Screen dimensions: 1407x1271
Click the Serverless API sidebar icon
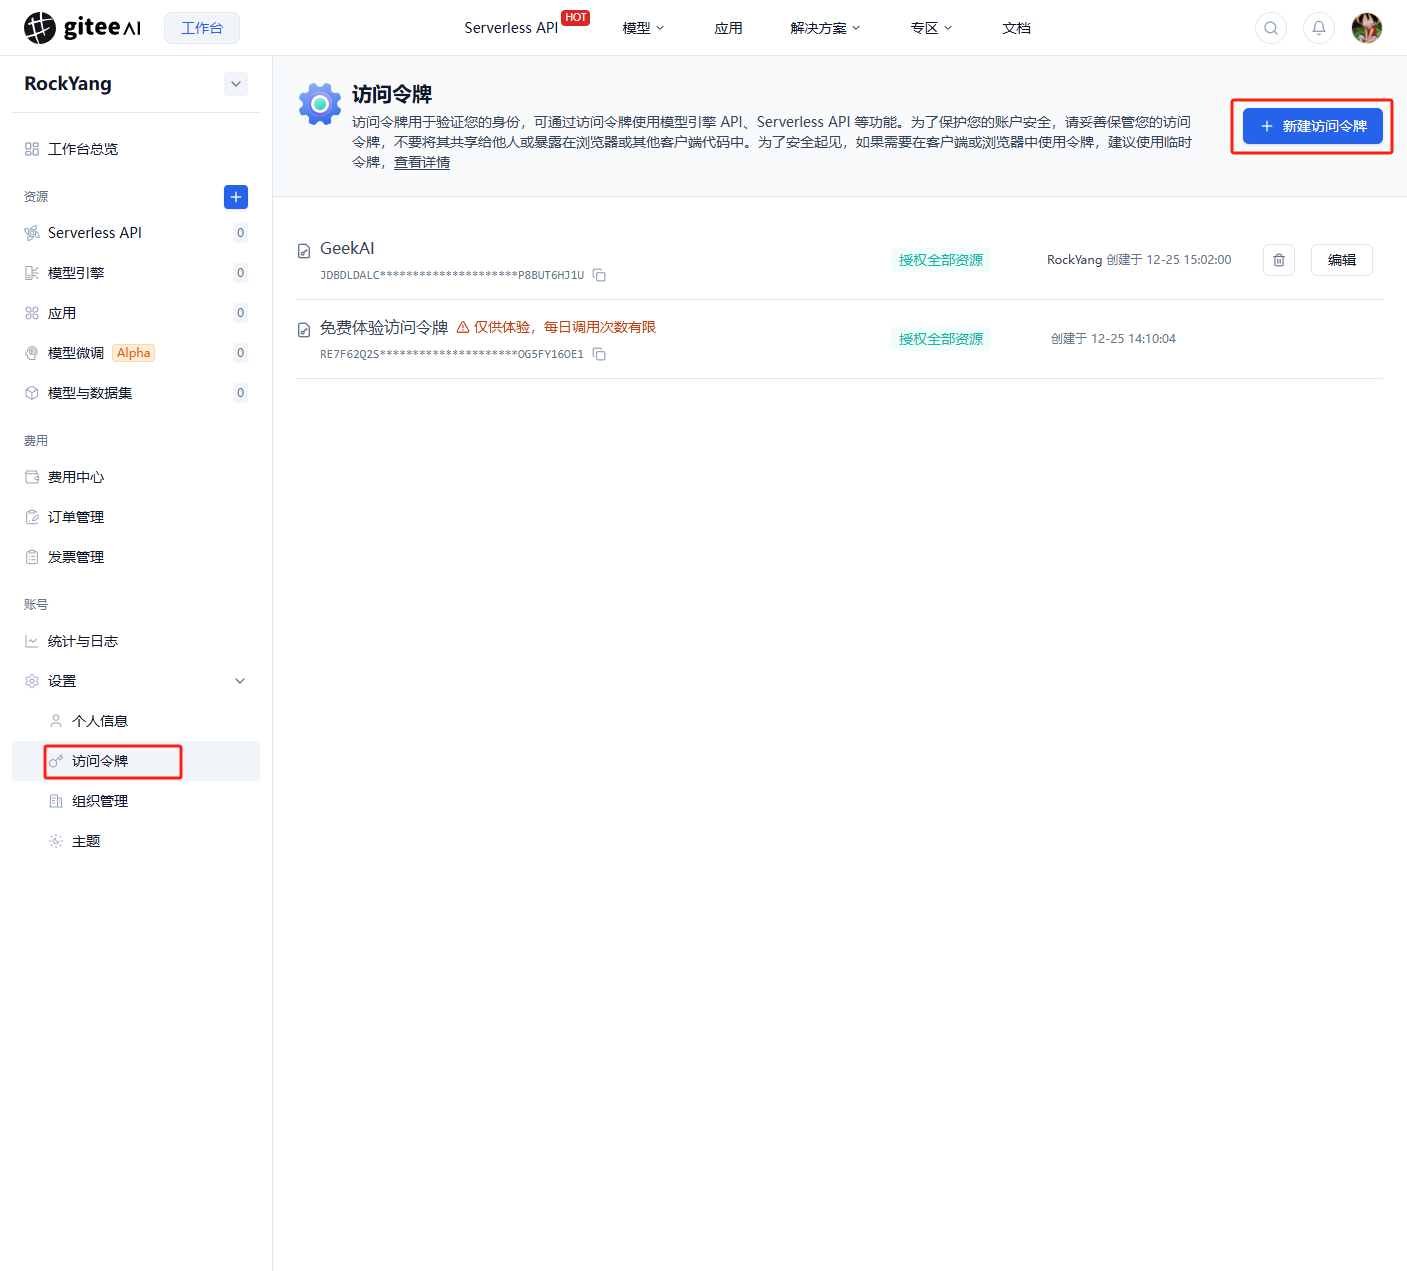[32, 233]
